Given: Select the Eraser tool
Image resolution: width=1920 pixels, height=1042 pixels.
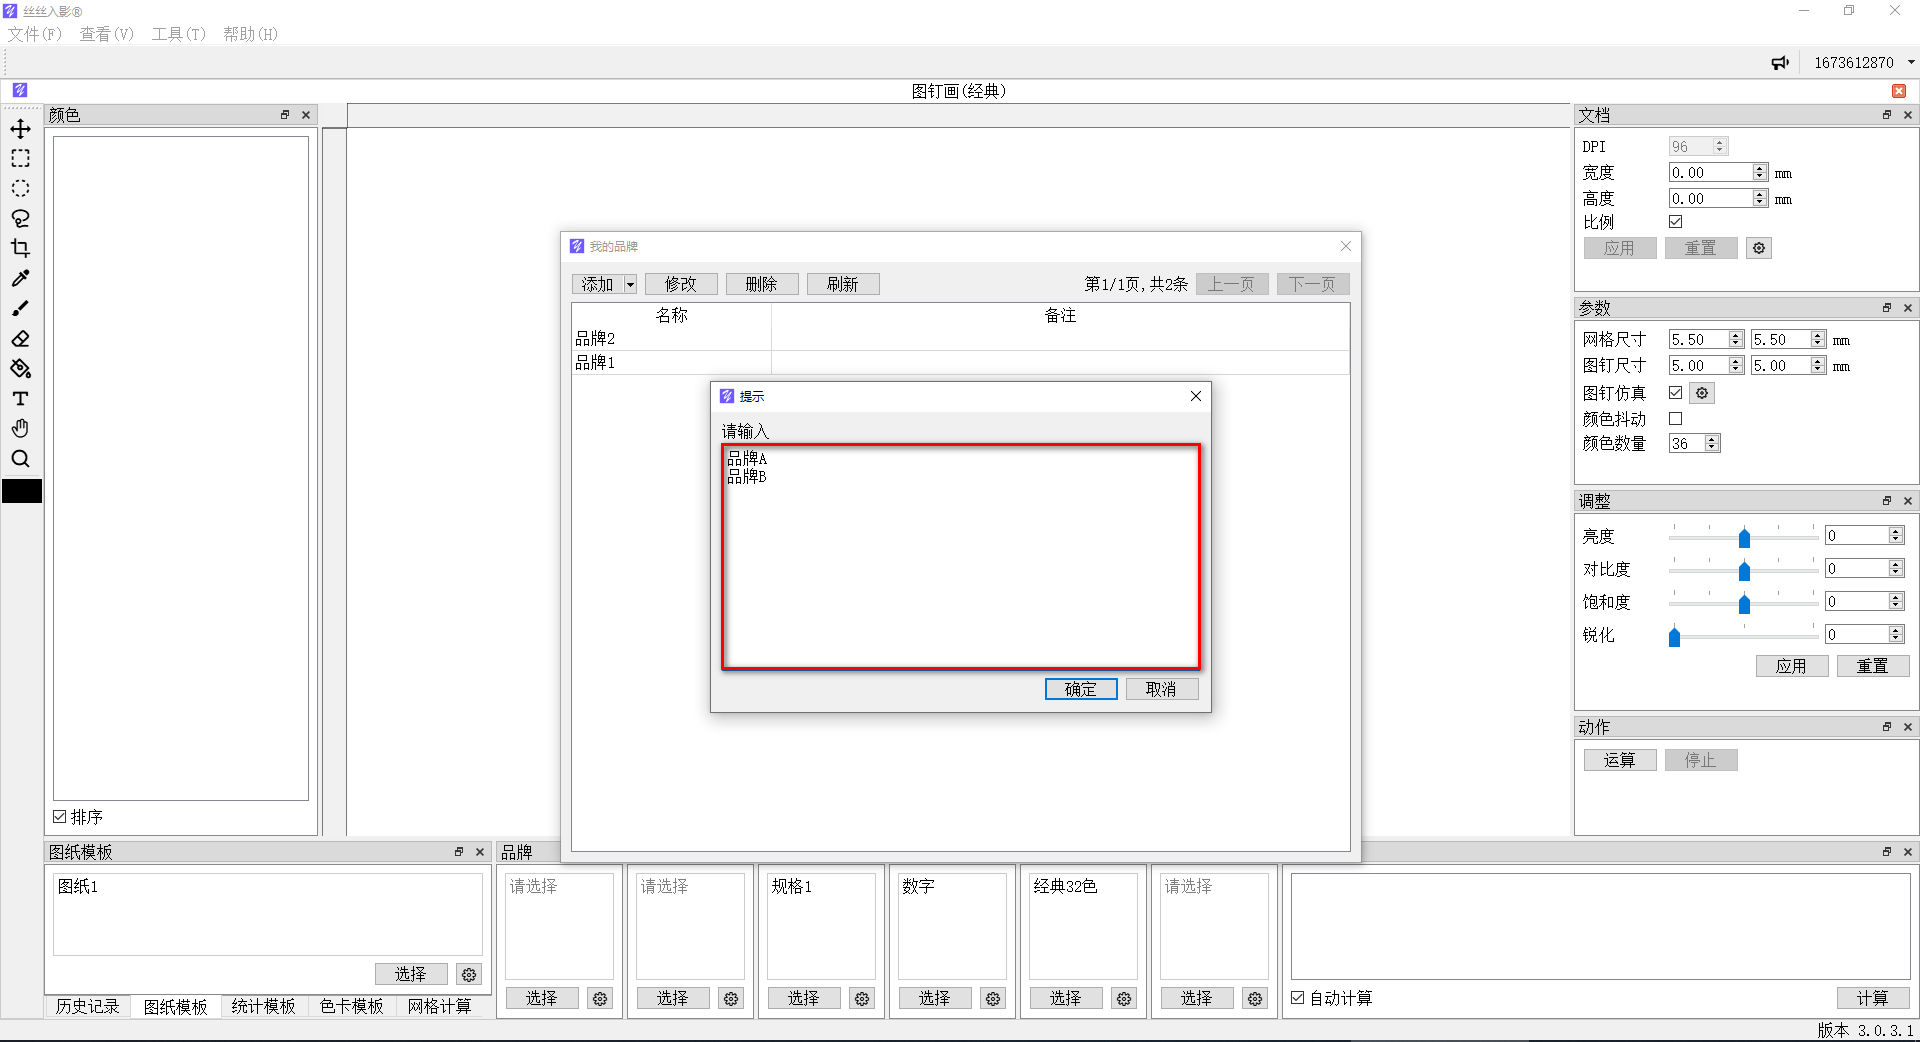Looking at the screenshot, I should point(20,339).
